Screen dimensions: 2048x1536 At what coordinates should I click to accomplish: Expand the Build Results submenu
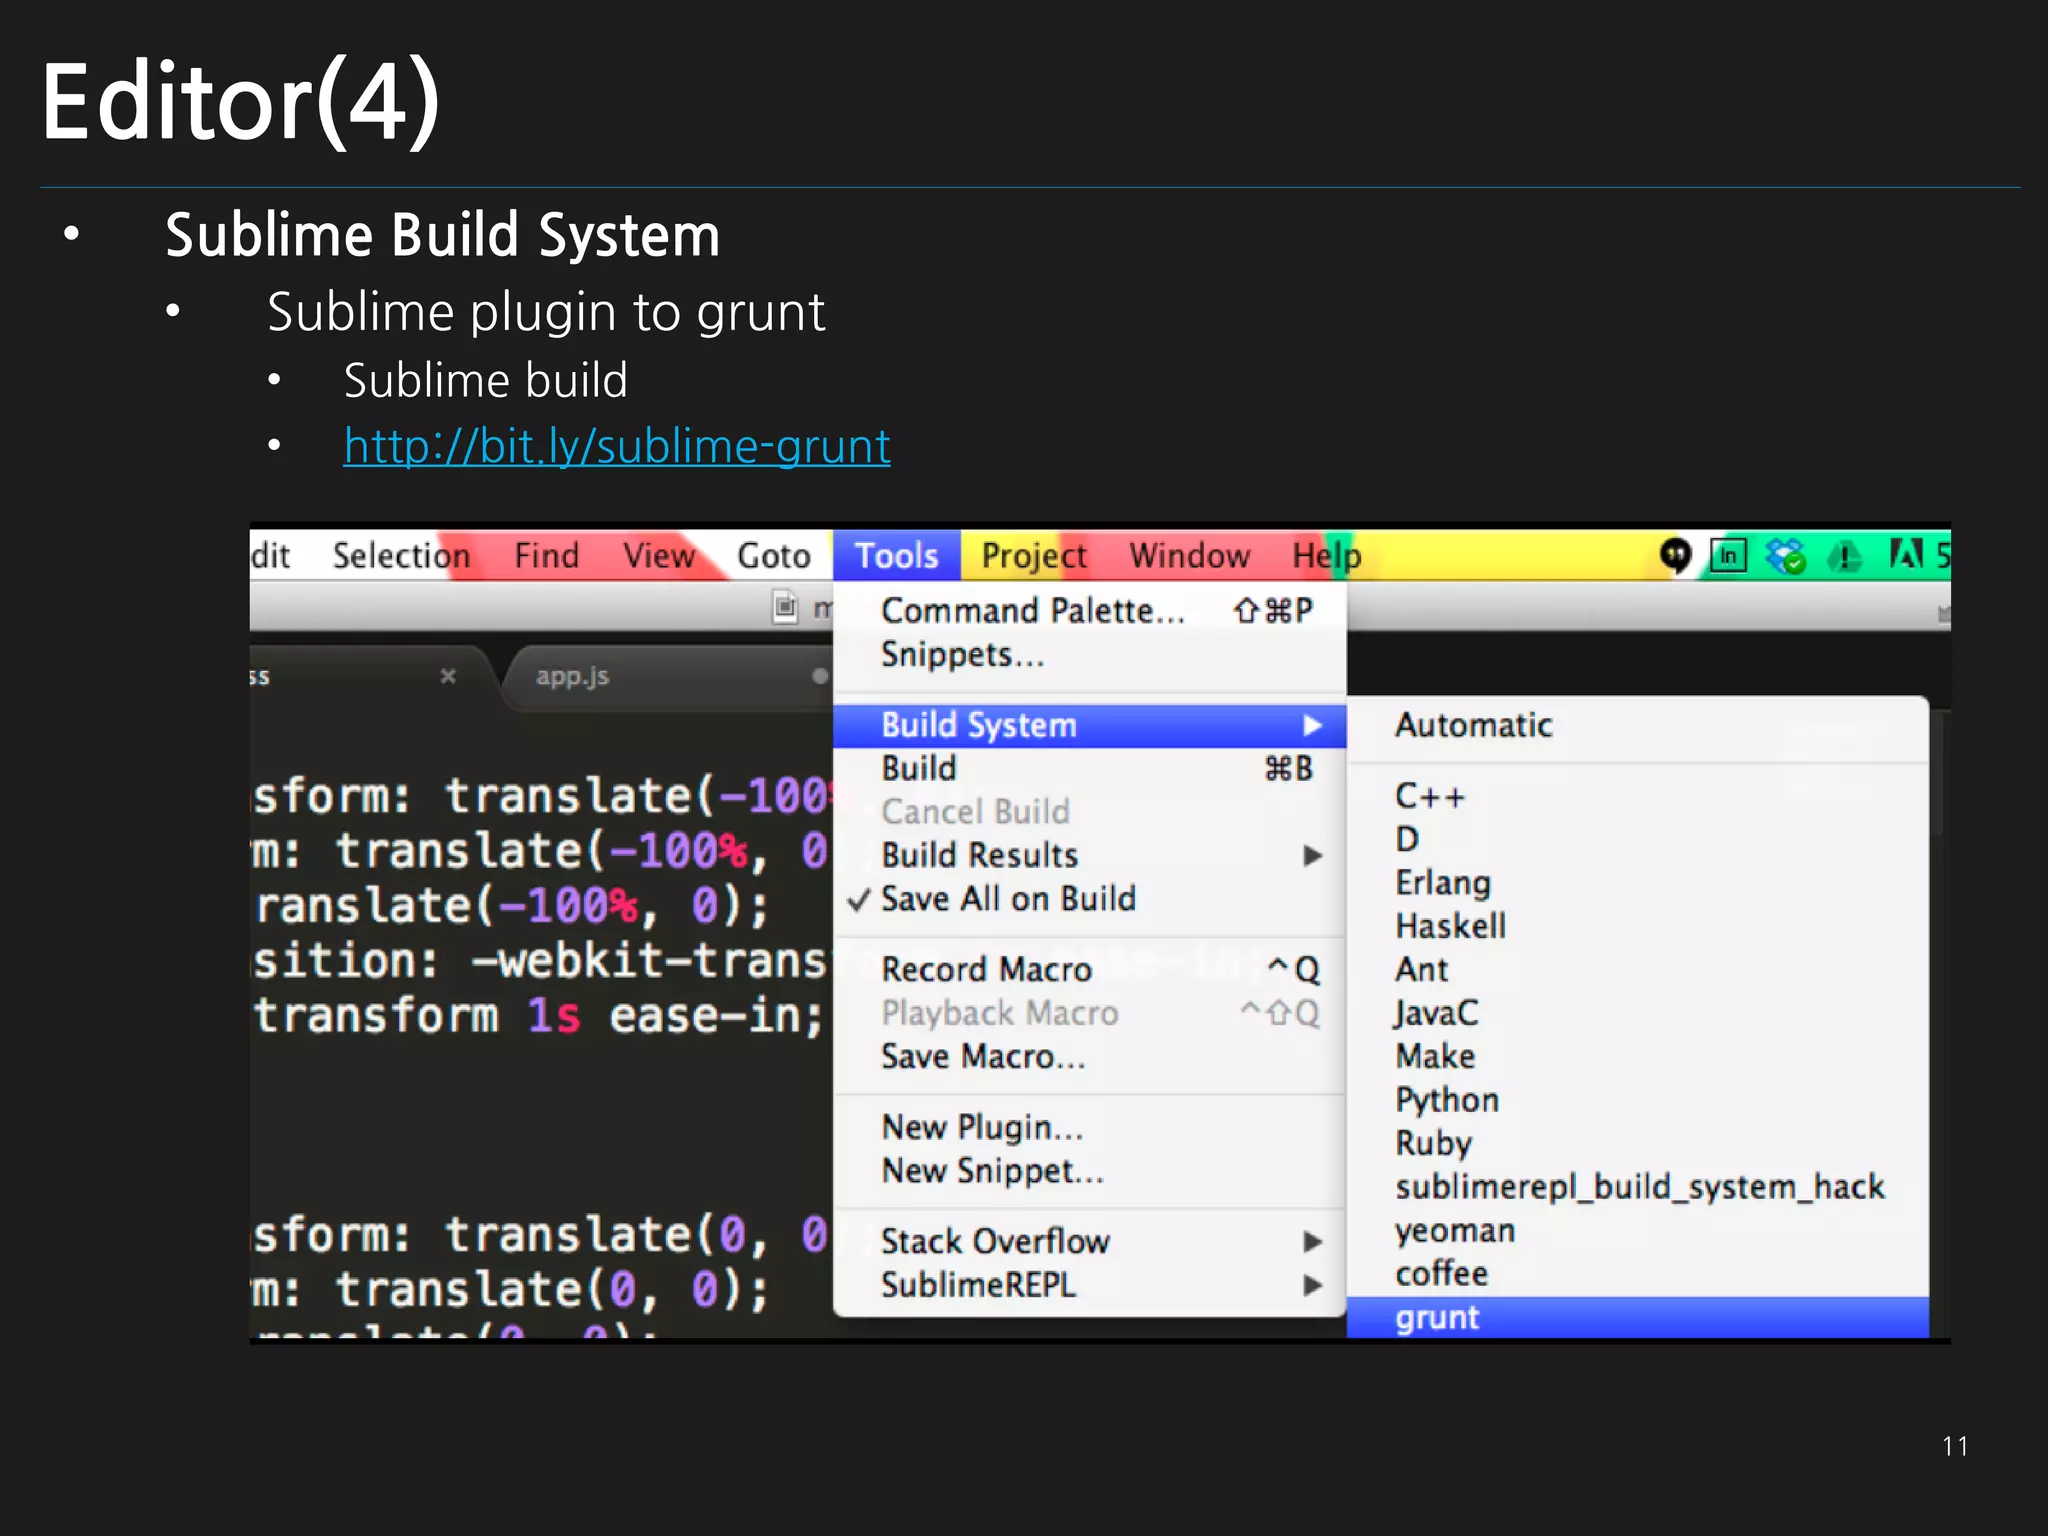pyautogui.click(x=1090, y=855)
